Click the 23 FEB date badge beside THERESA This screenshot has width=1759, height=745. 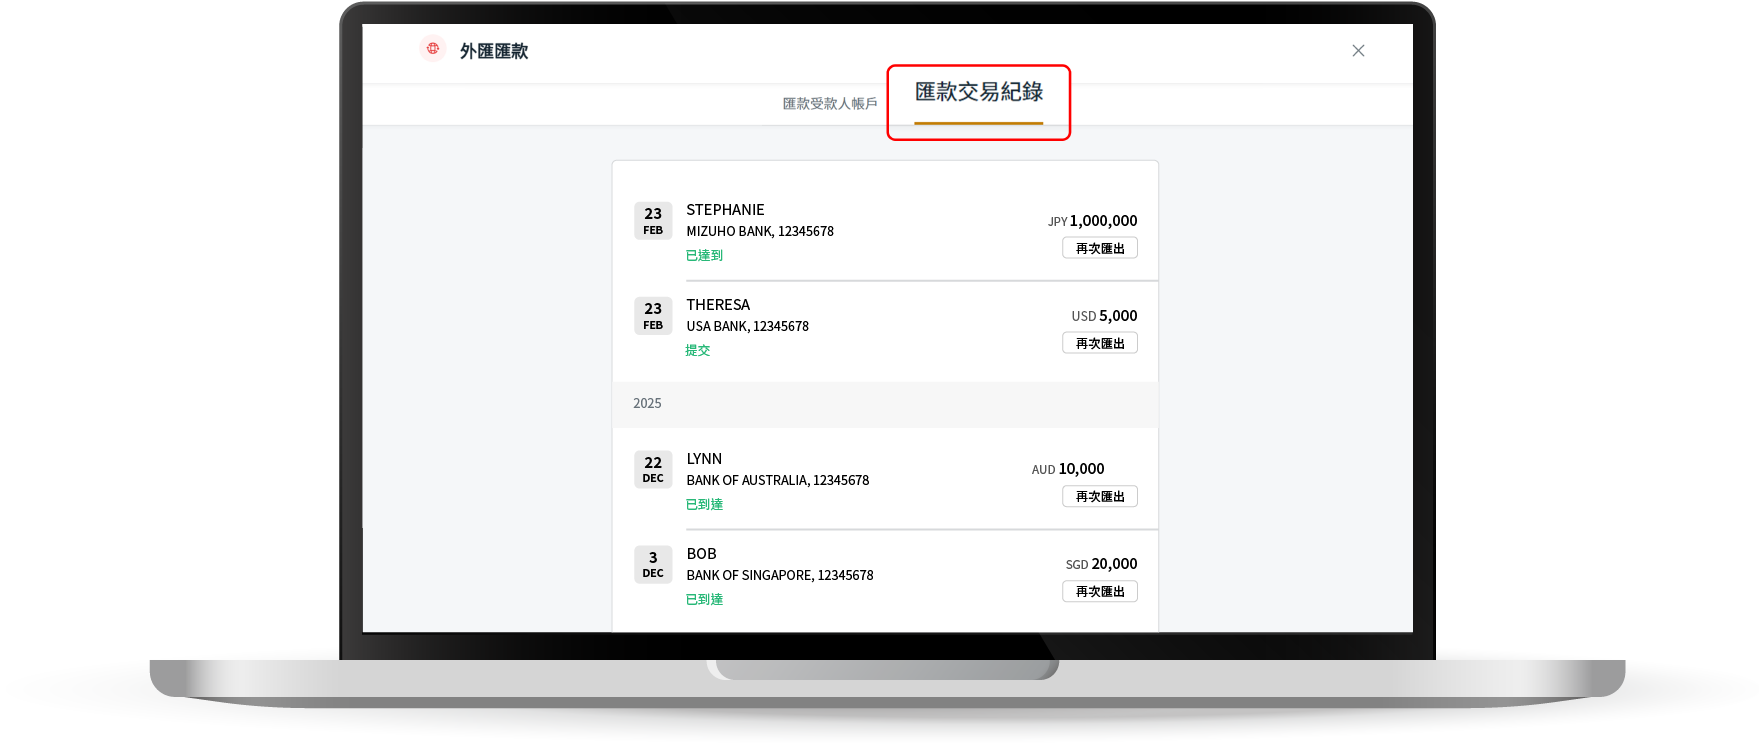tap(653, 316)
